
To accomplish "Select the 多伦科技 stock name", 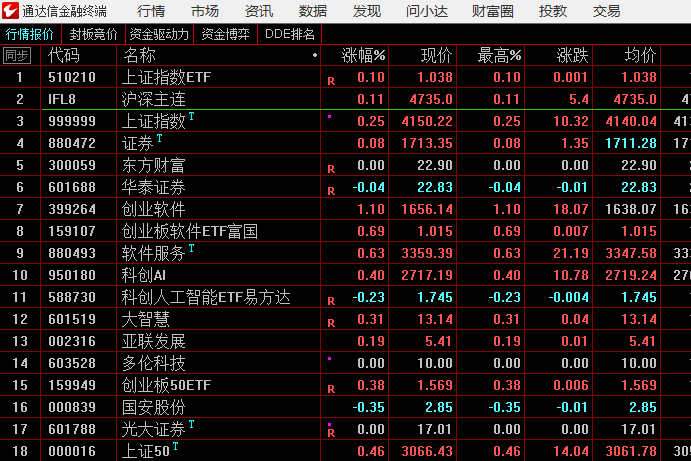I will 153,364.
